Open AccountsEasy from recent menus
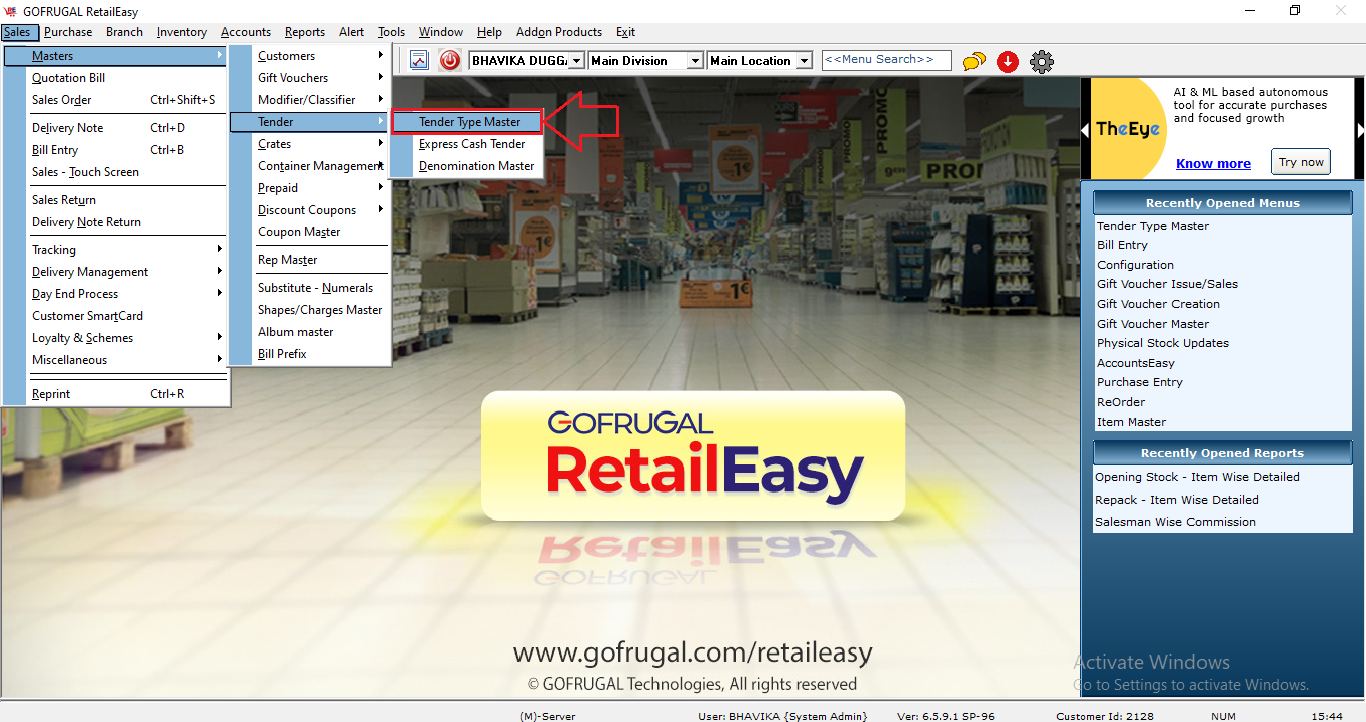Viewport: 1366px width, 722px height. click(1136, 363)
